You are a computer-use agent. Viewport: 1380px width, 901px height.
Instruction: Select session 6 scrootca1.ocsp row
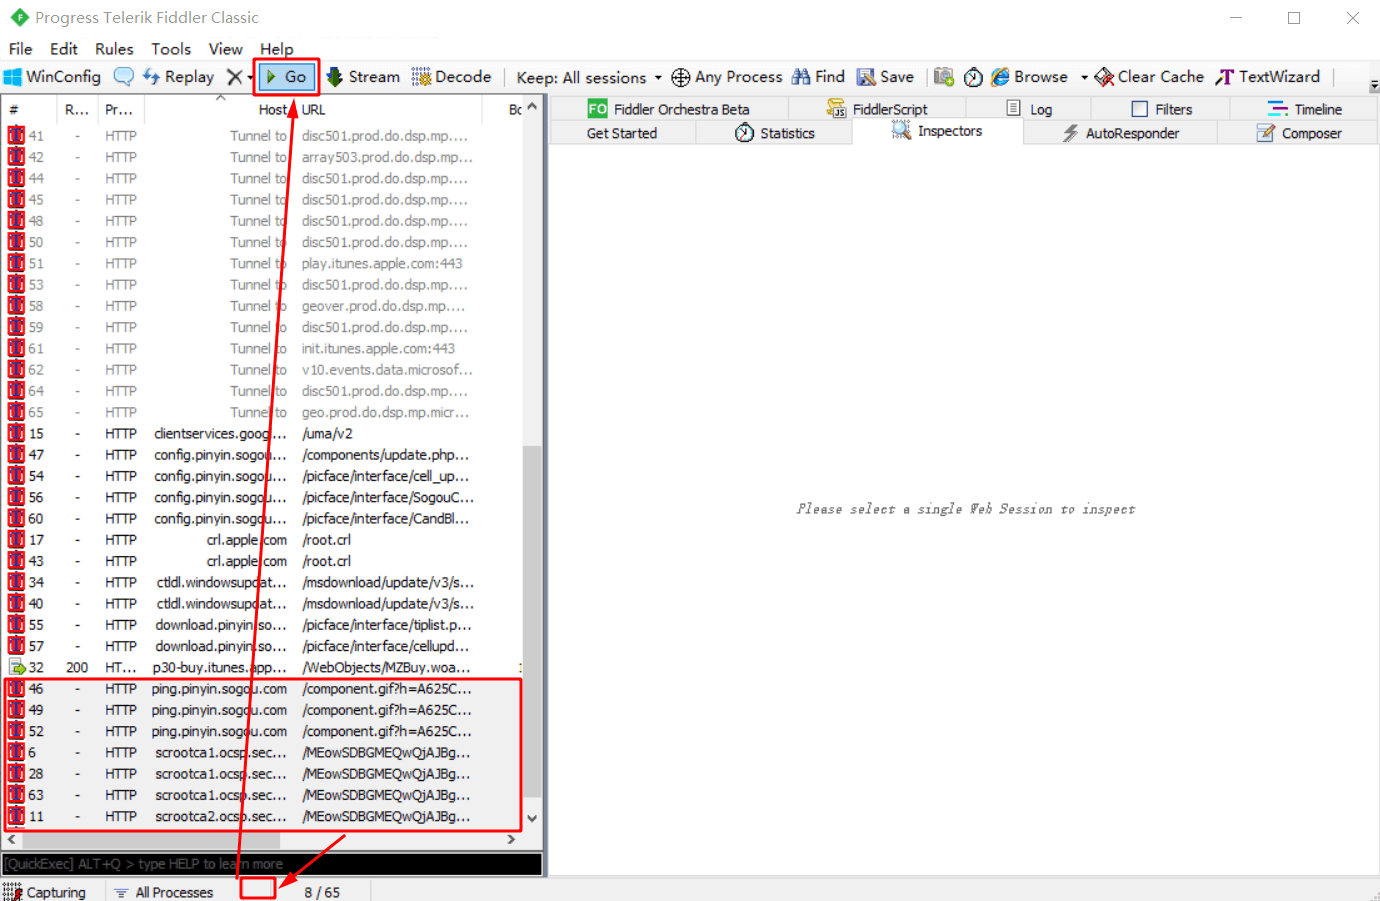click(x=263, y=753)
